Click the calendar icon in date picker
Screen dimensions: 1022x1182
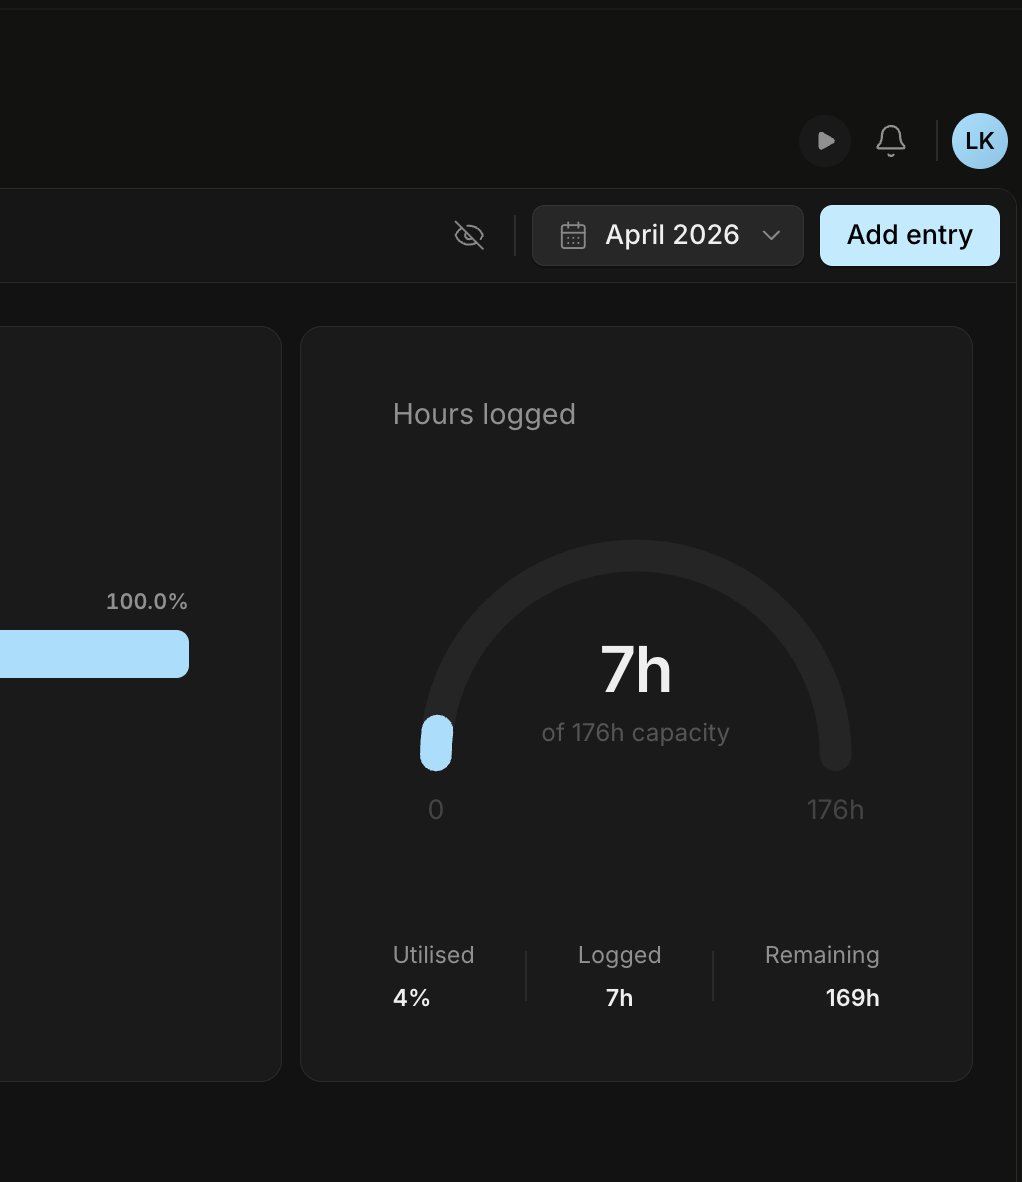[573, 235]
